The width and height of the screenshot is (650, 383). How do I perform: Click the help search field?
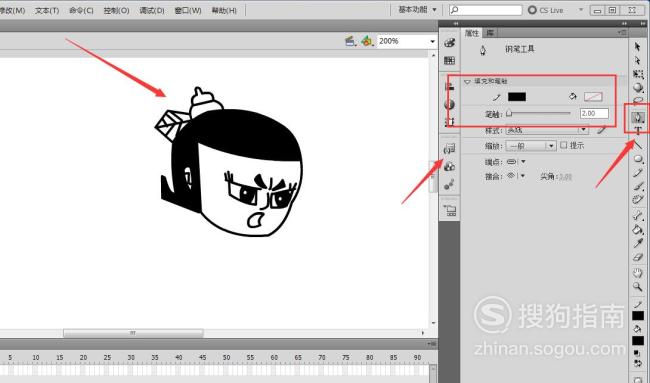(x=485, y=10)
